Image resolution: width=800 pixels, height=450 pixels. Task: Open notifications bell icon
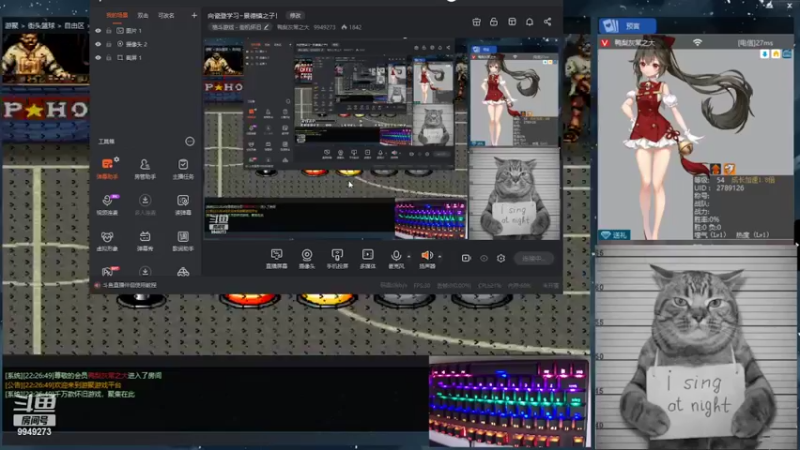tap(530, 22)
